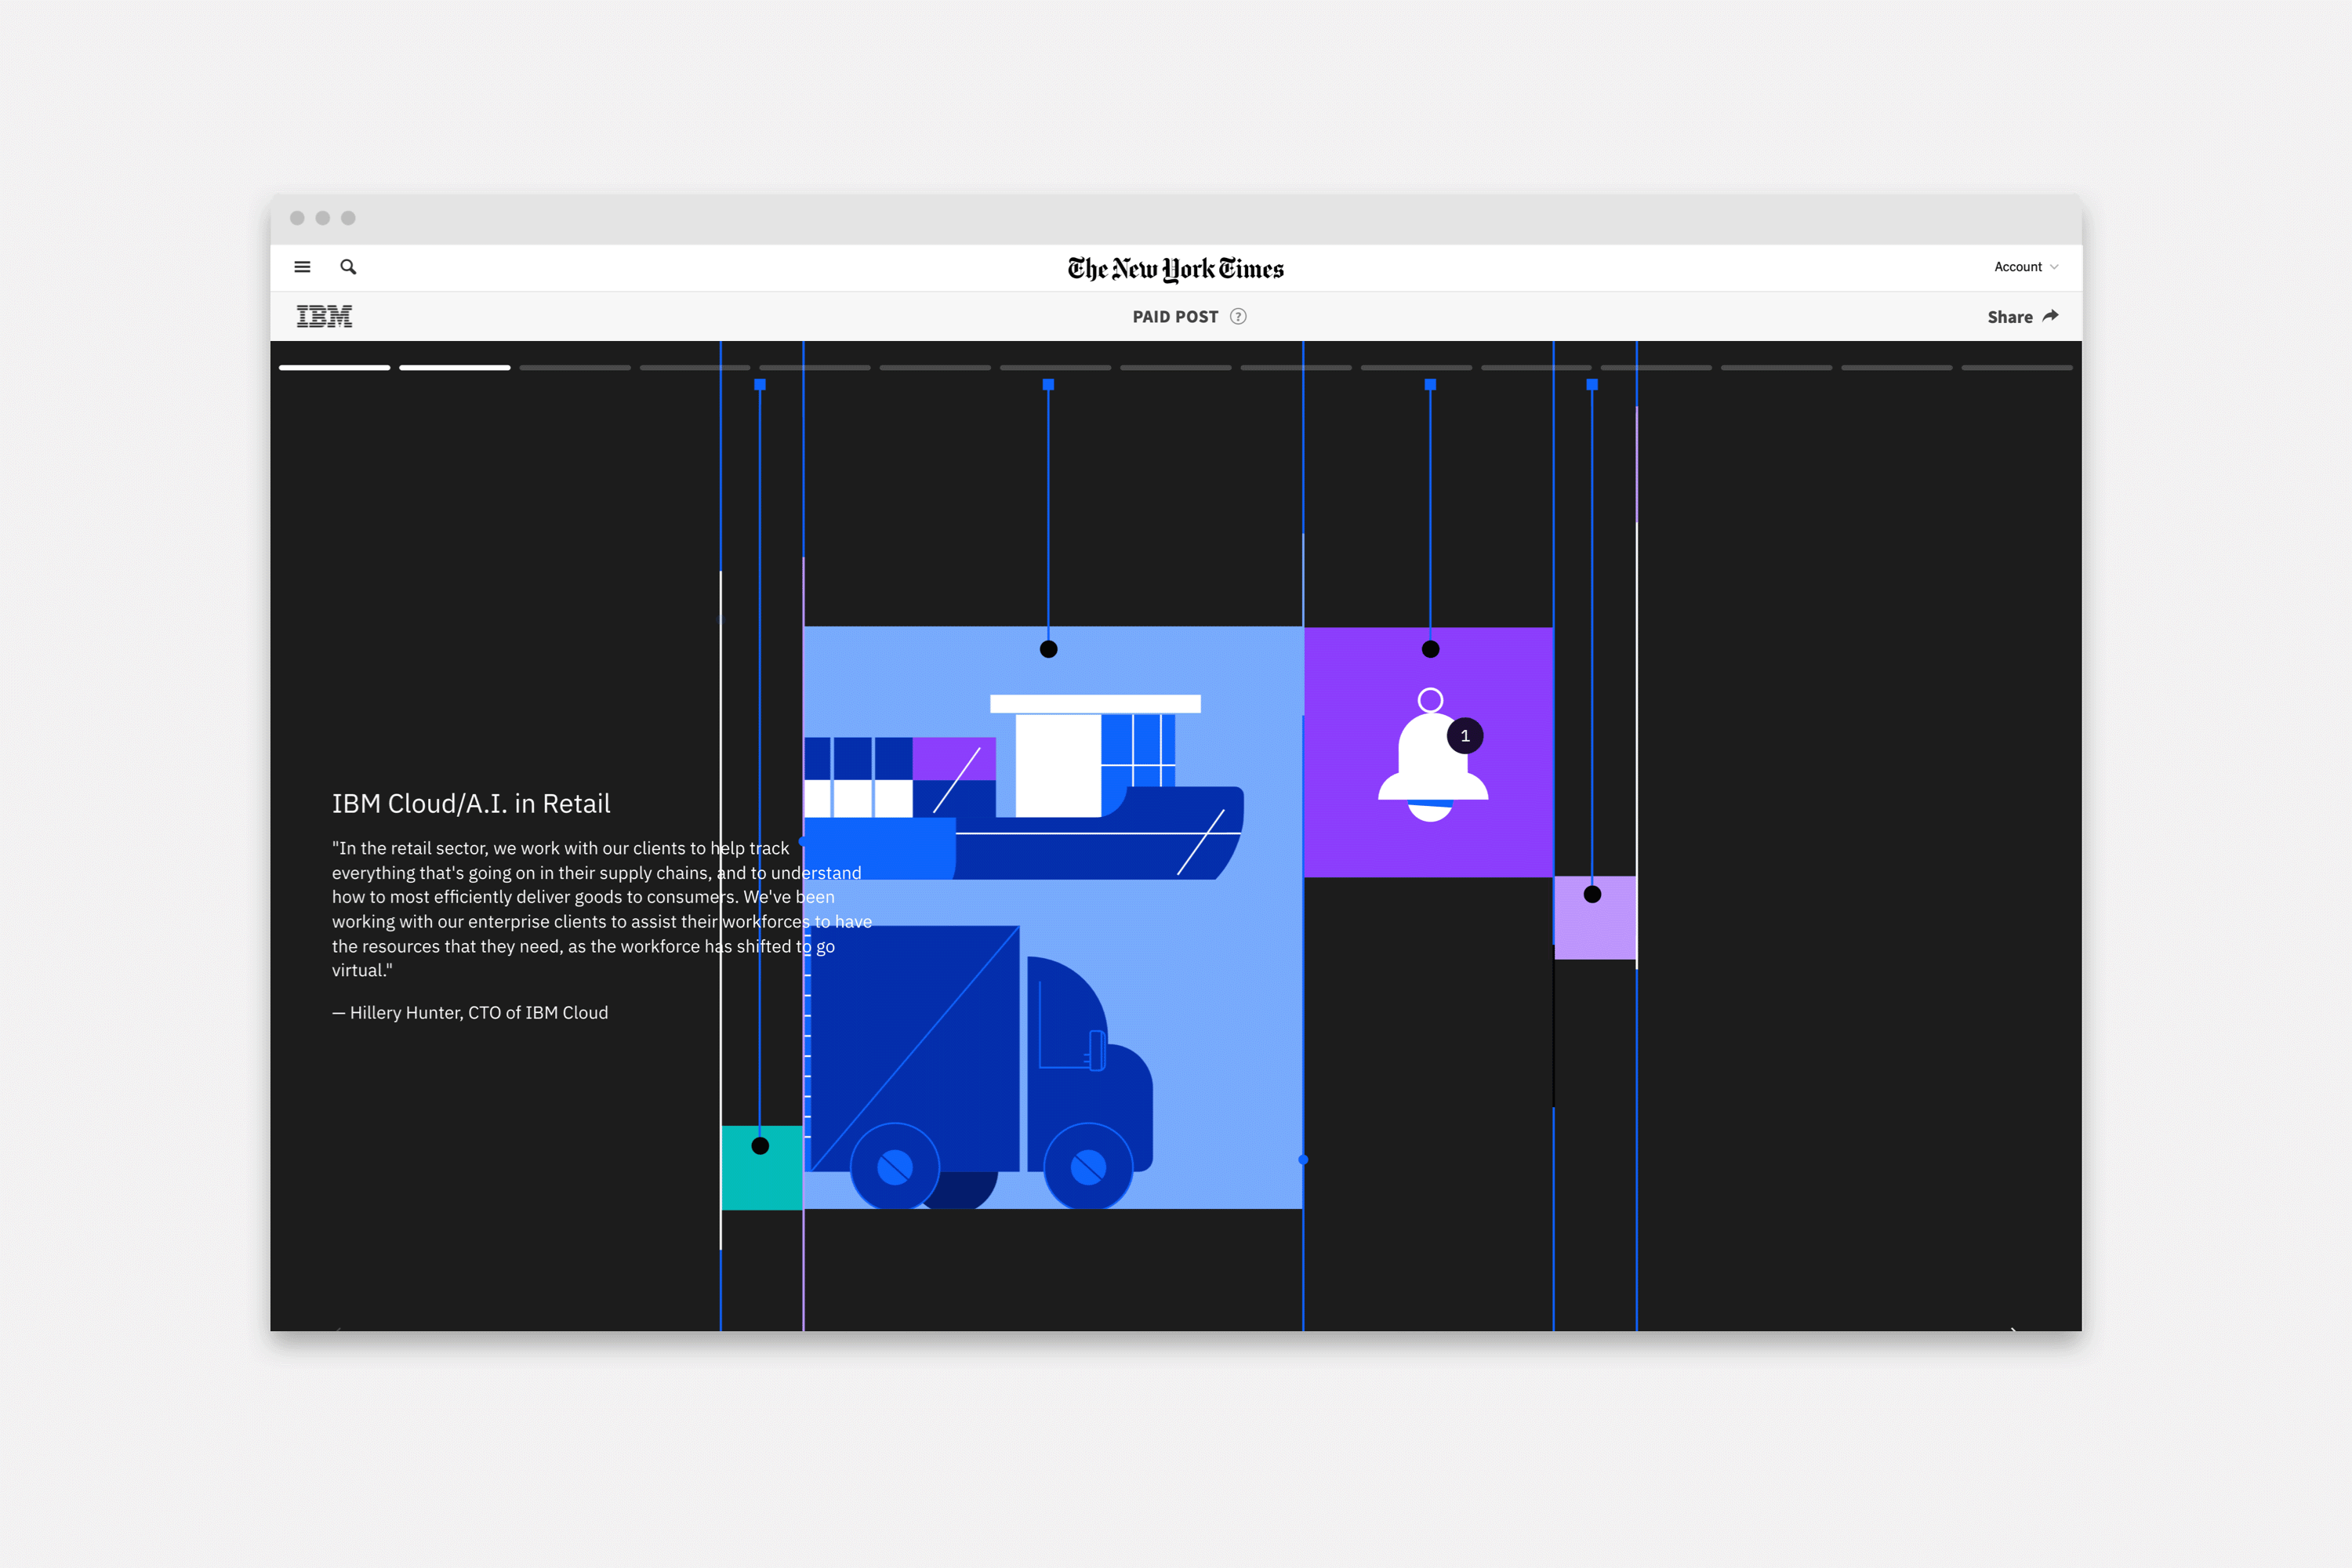Go to The New York Times homepage logo
Viewport: 2352px width, 1568px height.
pyautogui.click(x=1175, y=269)
